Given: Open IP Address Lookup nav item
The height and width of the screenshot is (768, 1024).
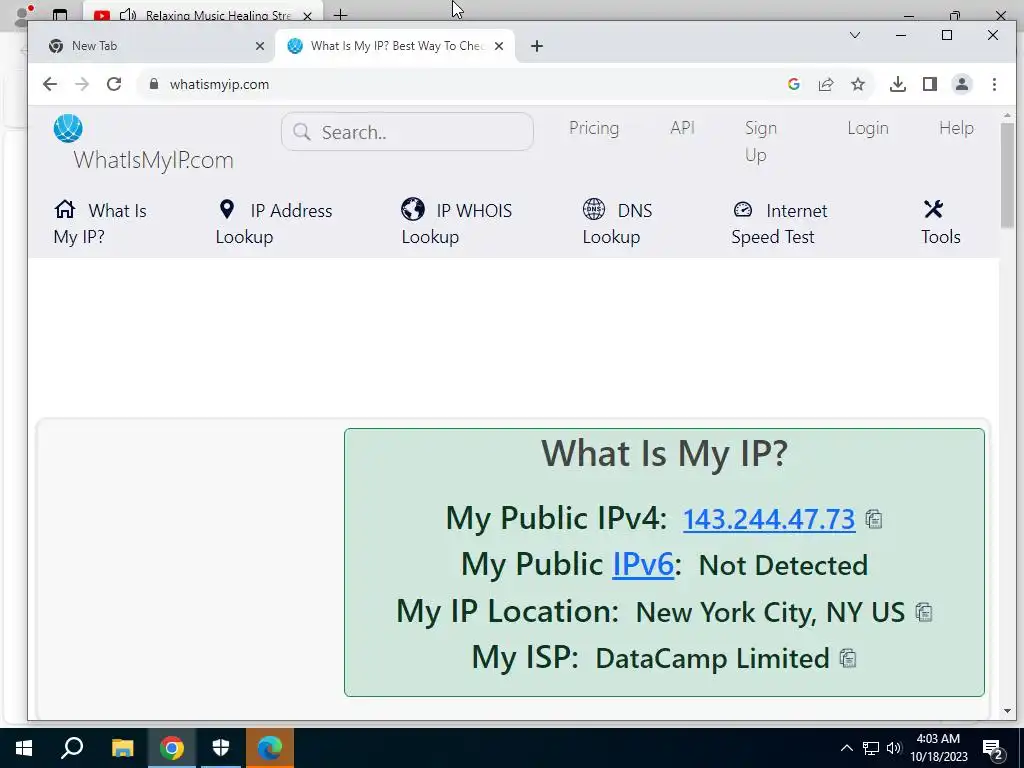Looking at the screenshot, I should click(274, 223).
